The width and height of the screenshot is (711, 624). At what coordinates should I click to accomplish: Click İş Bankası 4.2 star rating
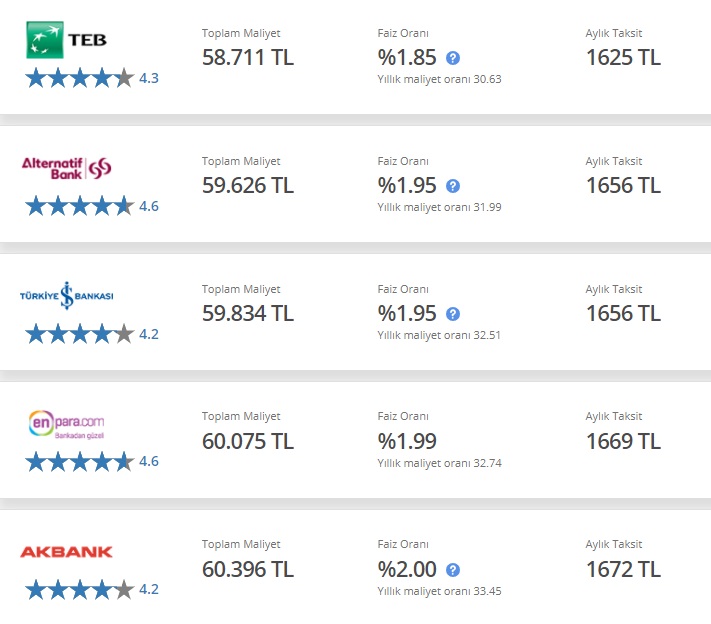pos(92,334)
